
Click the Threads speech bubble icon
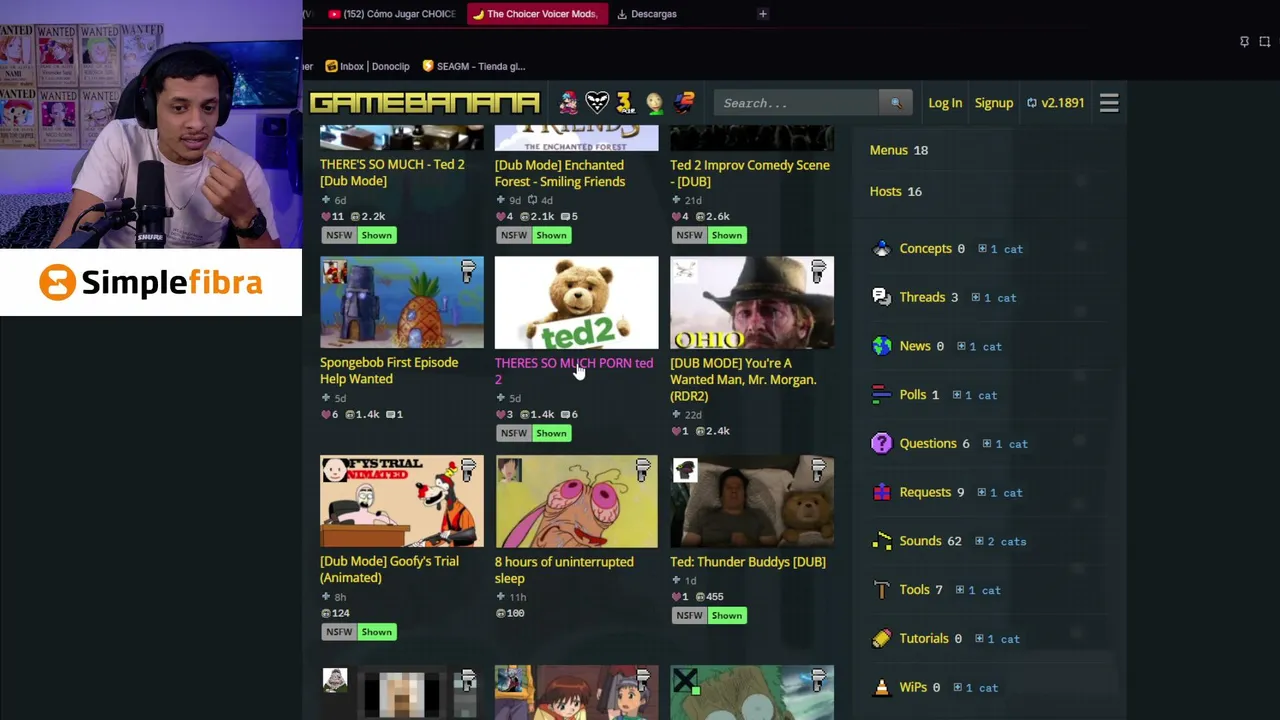881,297
